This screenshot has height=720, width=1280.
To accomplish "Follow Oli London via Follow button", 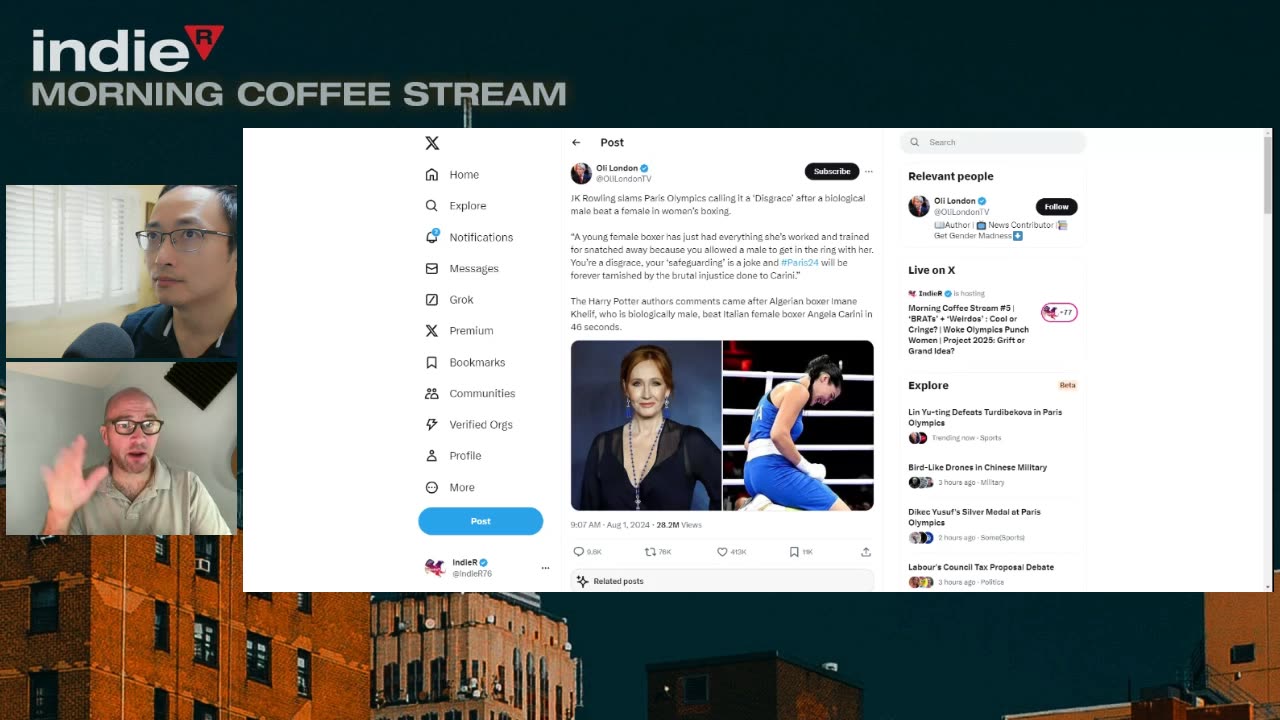I will tap(1057, 206).
